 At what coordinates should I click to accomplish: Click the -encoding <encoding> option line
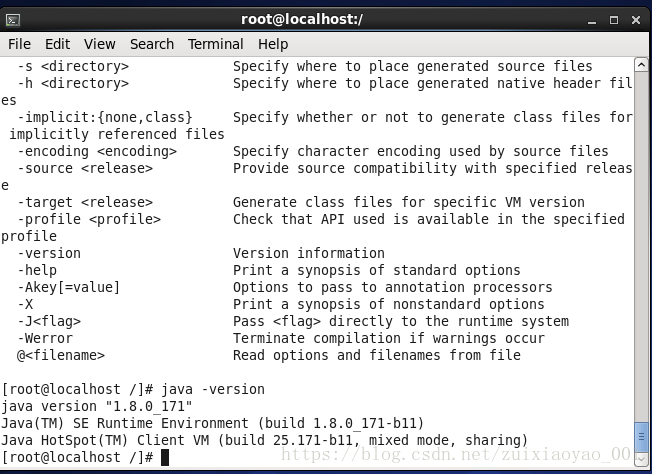click(x=97, y=151)
